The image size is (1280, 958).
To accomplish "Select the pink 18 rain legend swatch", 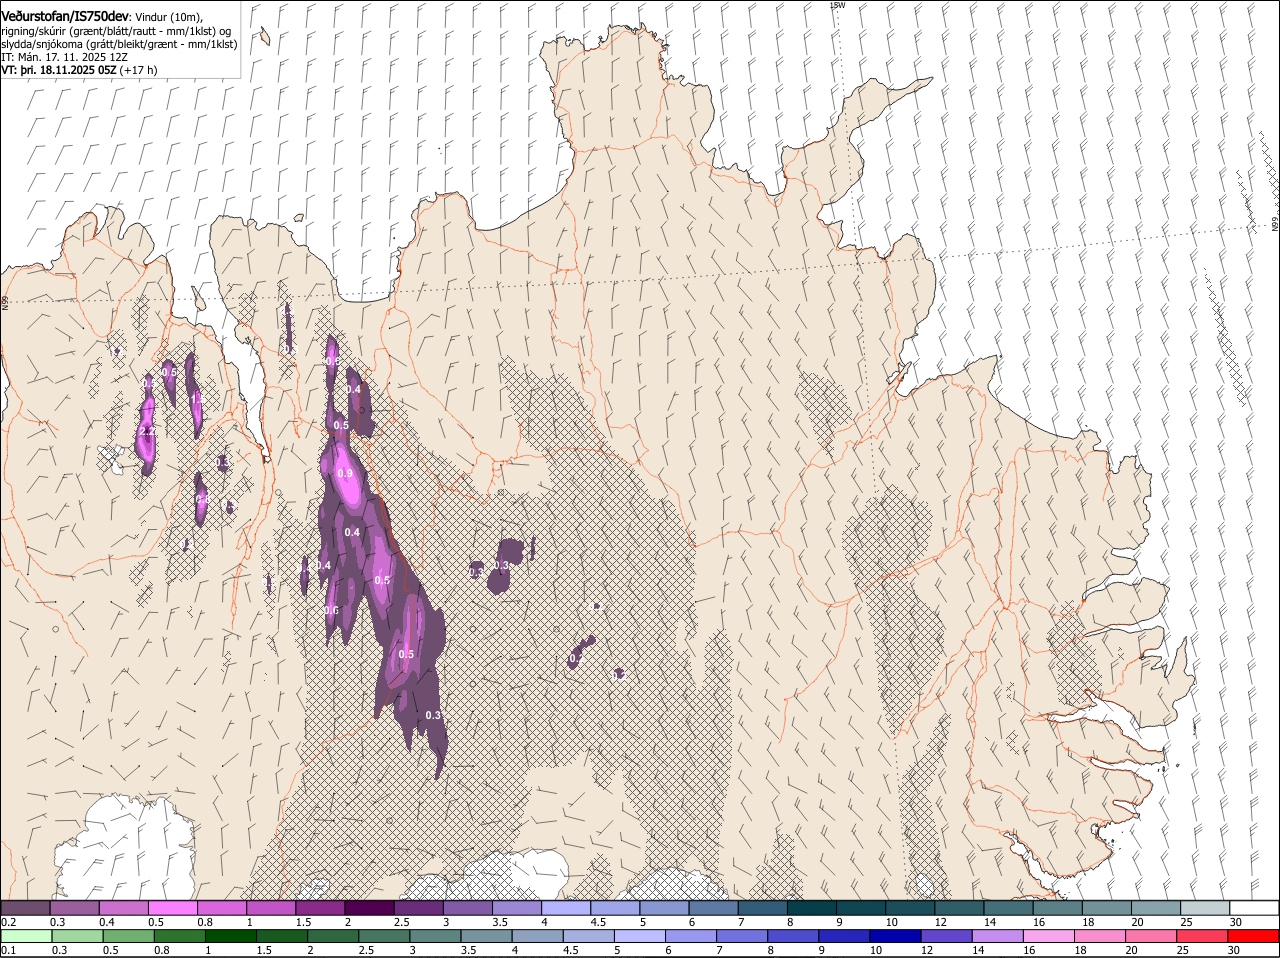I will pos(1098,936).
